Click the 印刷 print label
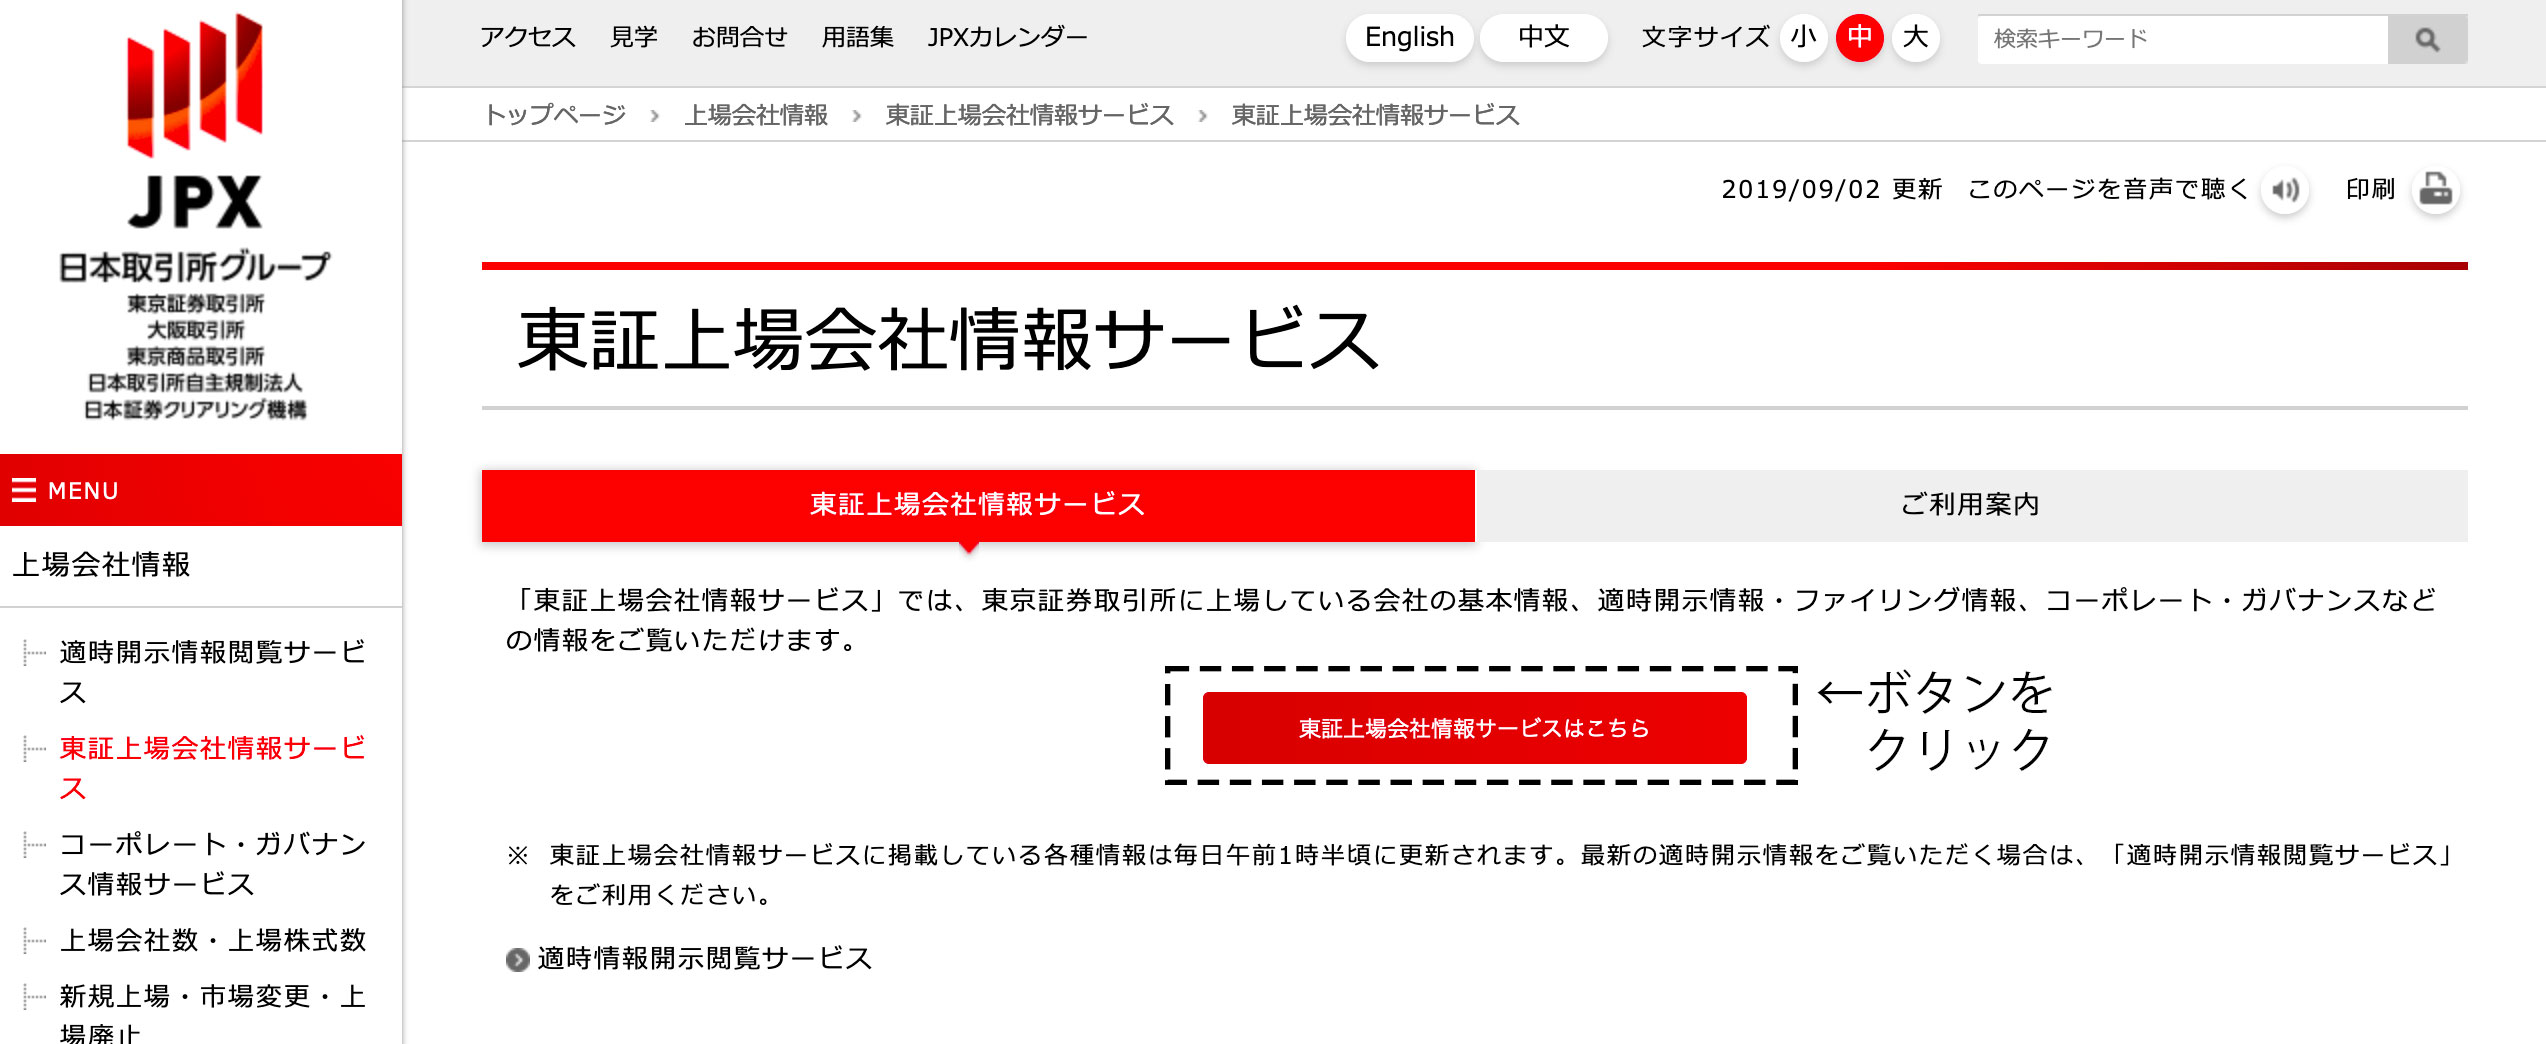Image resolution: width=2546 pixels, height=1044 pixels. 2370,189
